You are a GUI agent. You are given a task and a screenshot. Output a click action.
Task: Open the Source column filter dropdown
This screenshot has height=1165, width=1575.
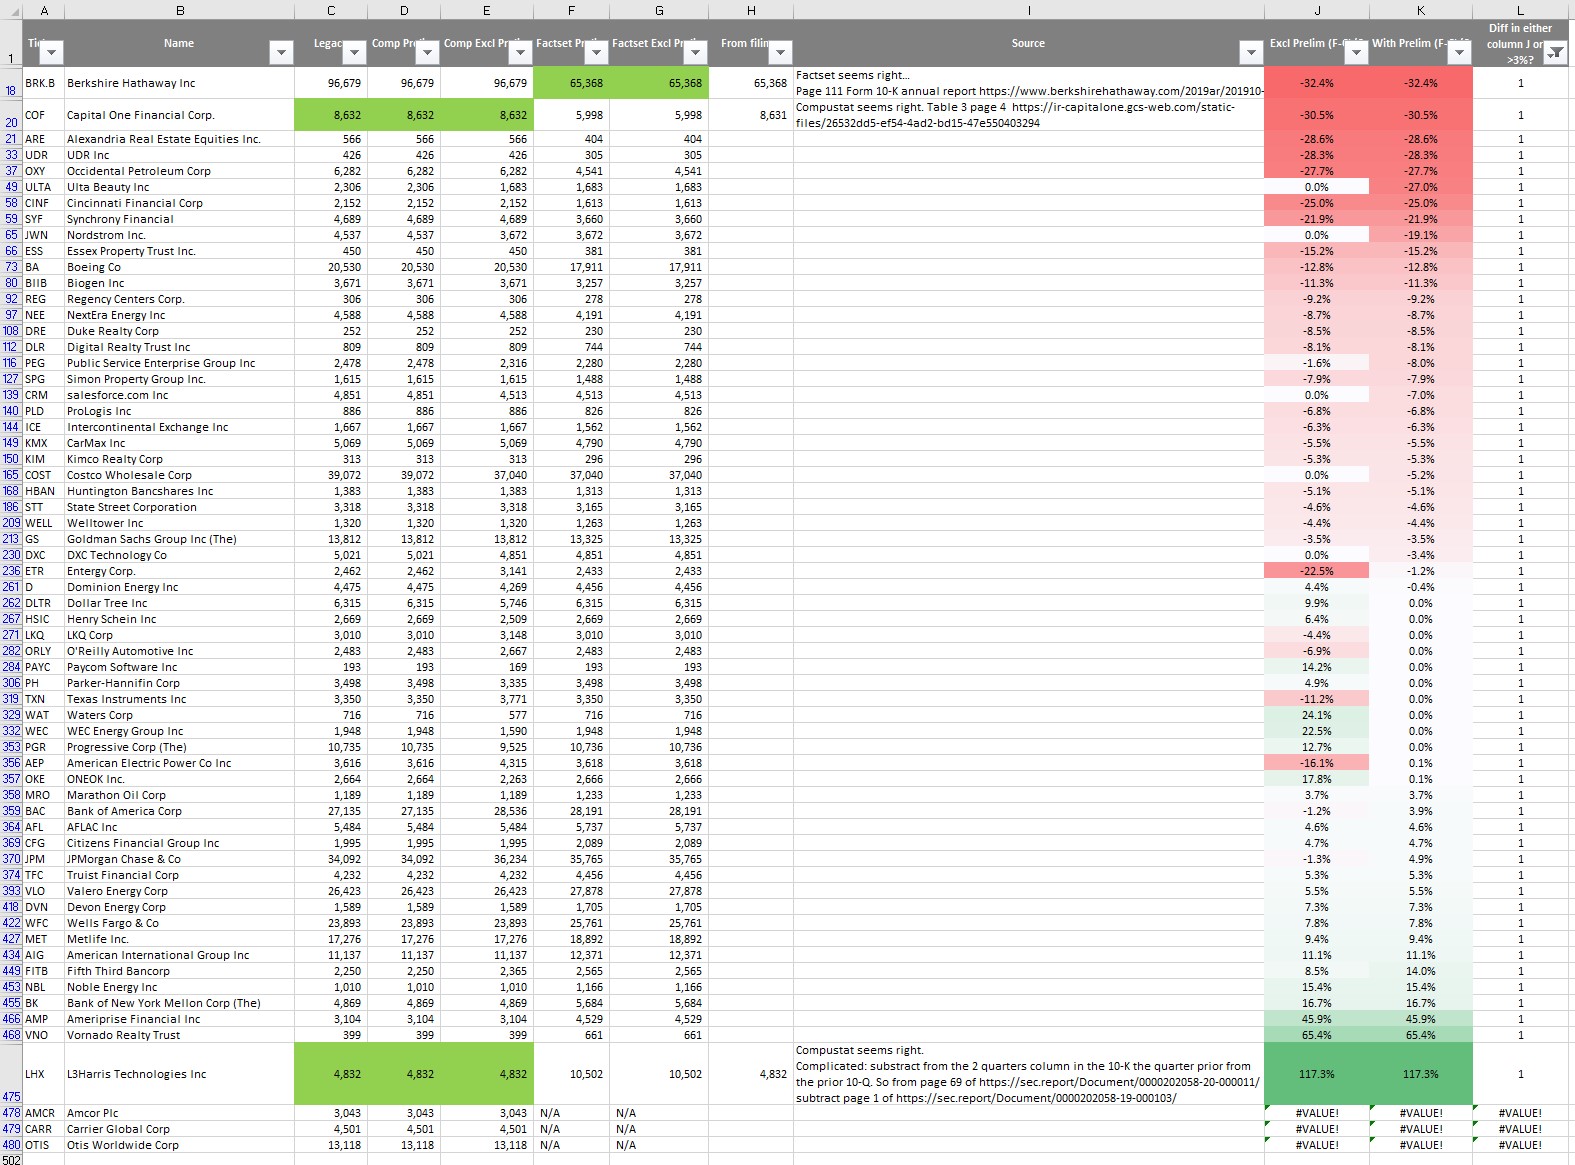[1251, 53]
